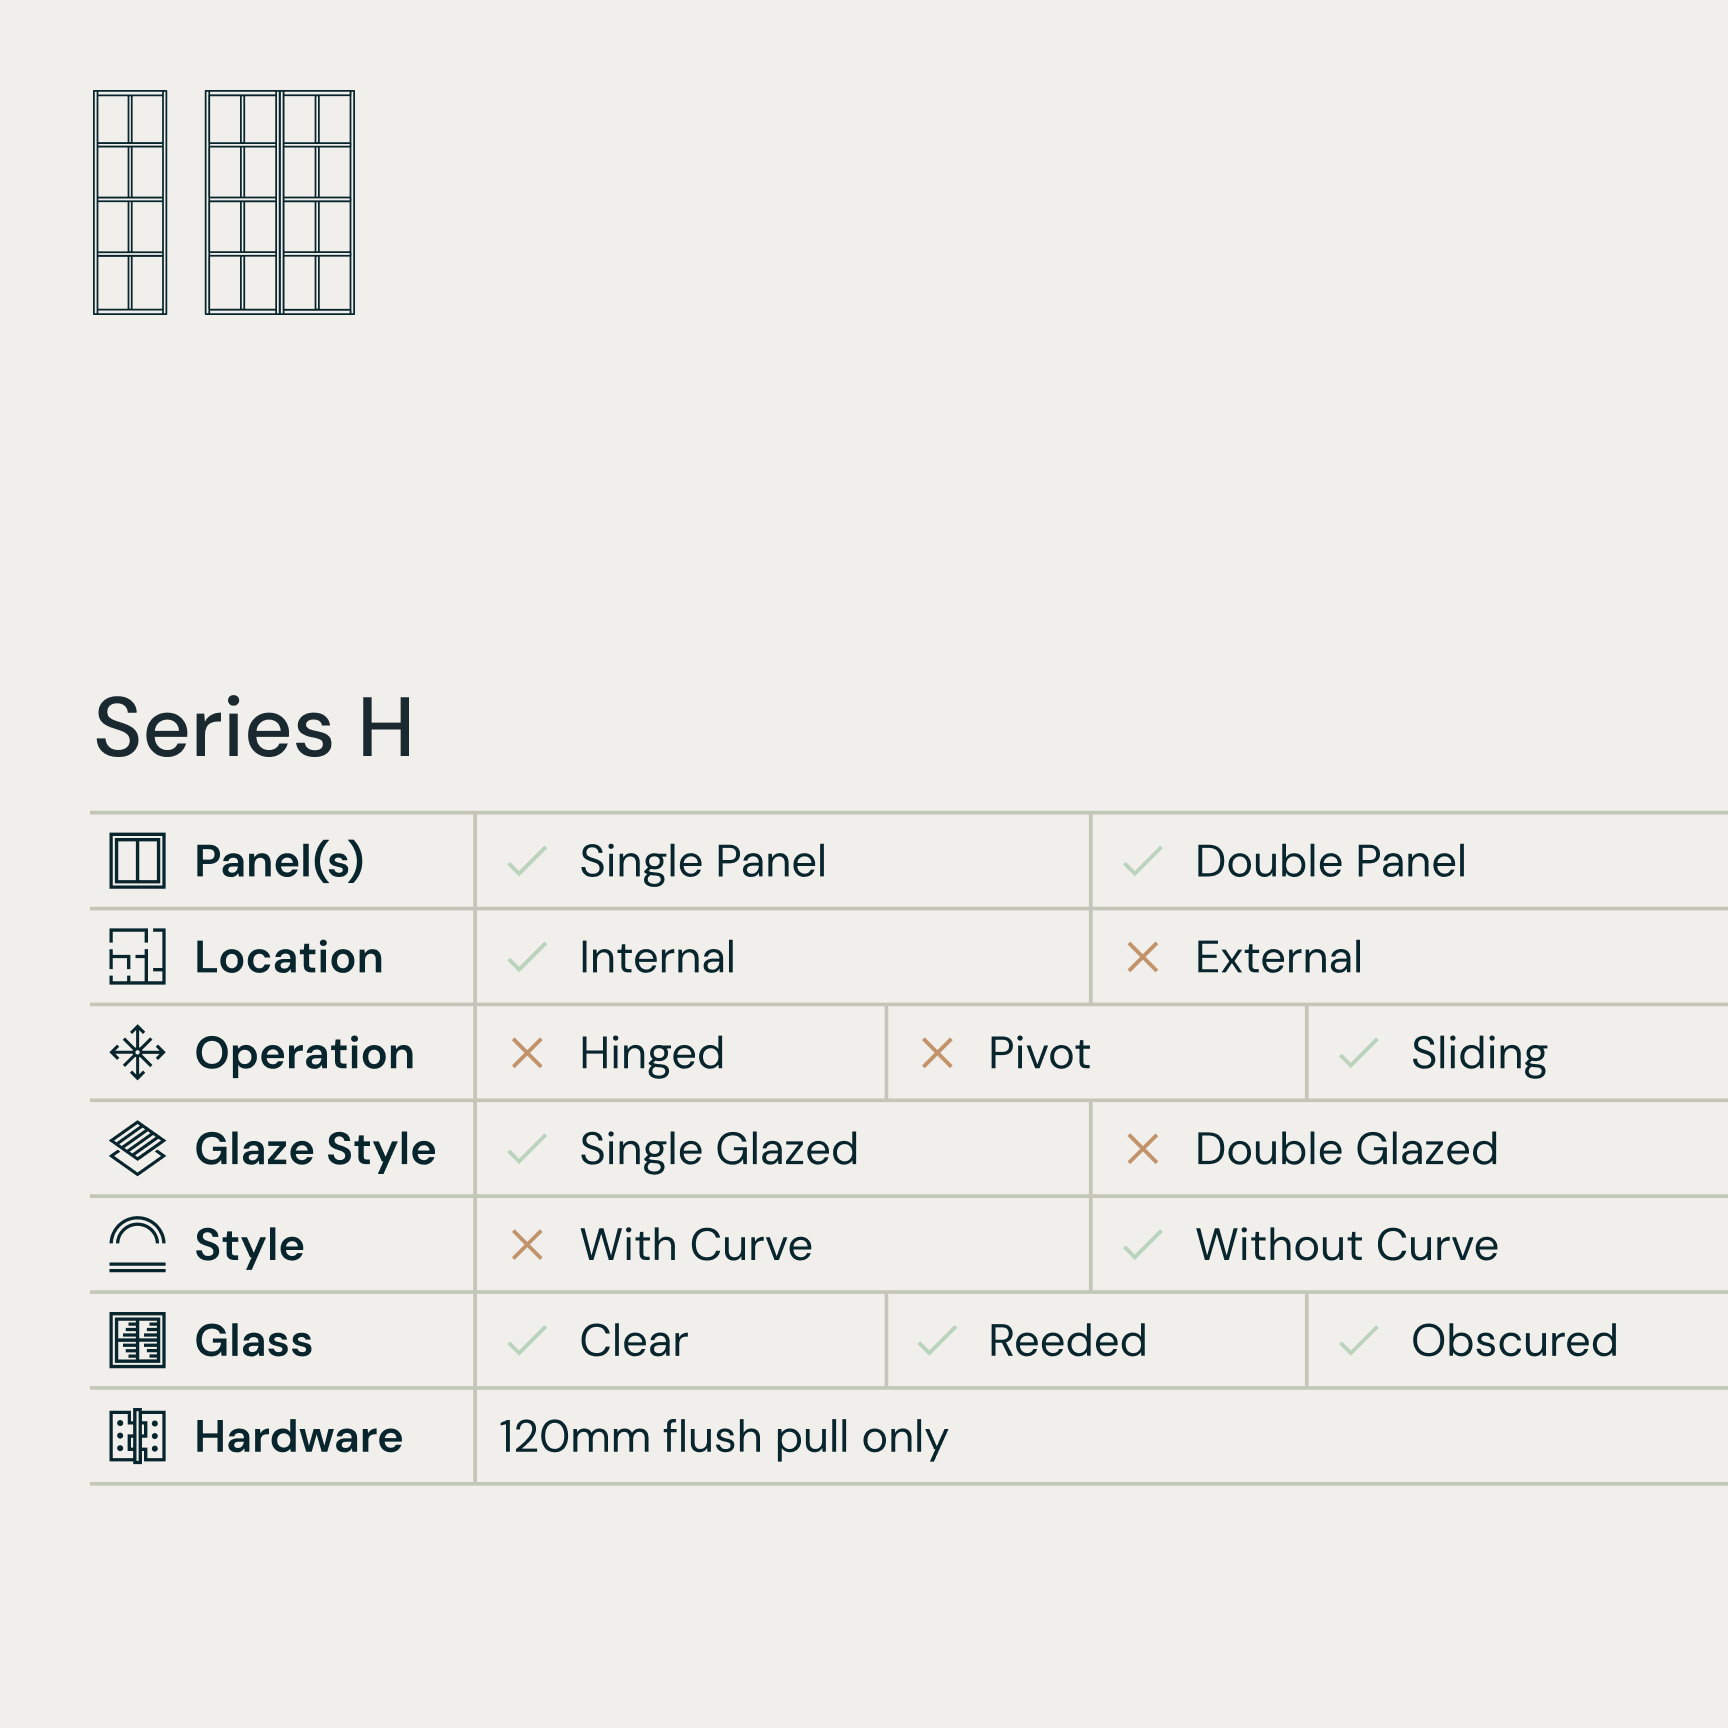The height and width of the screenshot is (1728, 1728).
Task: Click the Without Curve option
Action: pos(1346,1245)
